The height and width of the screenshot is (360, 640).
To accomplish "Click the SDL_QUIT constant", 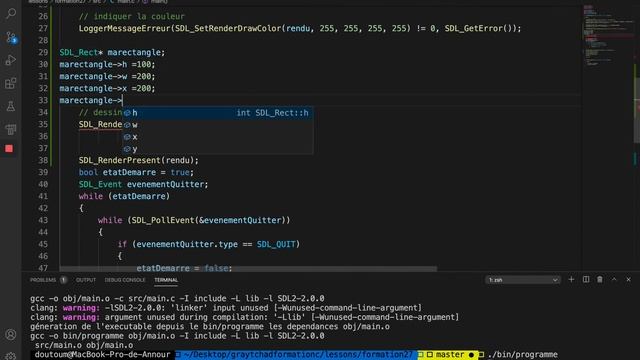I will [276, 244].
